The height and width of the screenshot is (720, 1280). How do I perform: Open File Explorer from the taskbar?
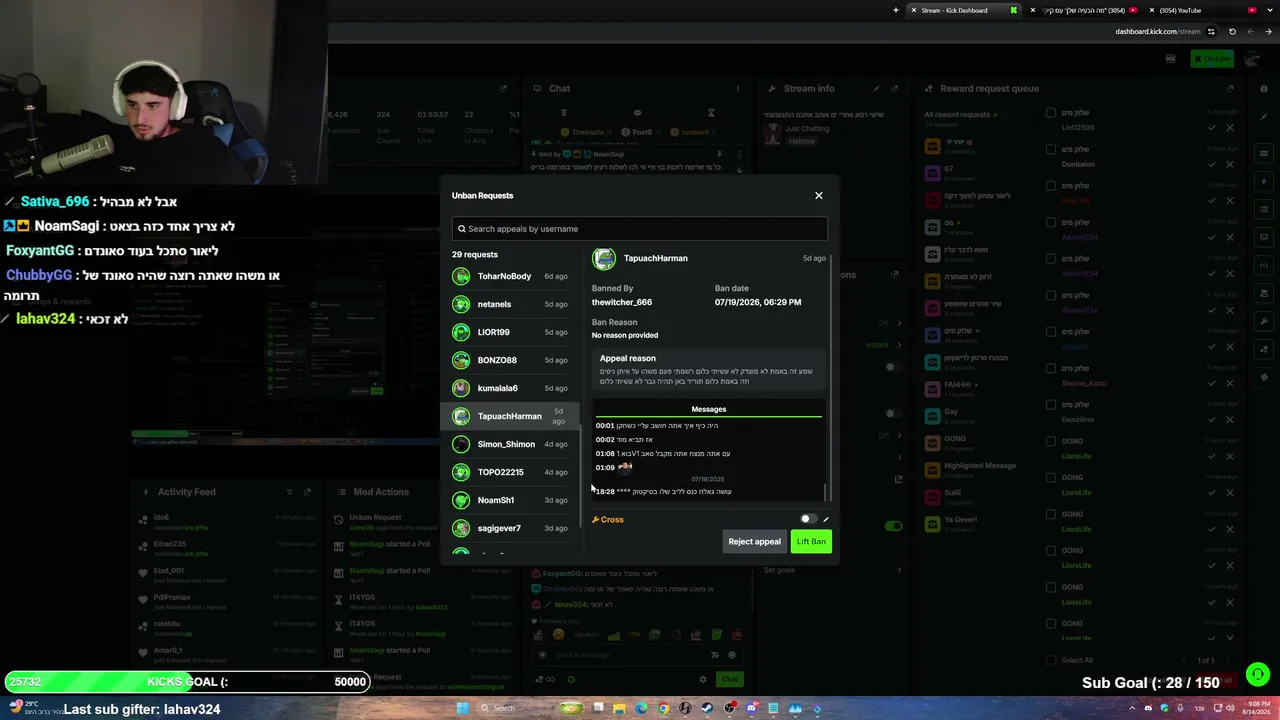tap(619, 708)
